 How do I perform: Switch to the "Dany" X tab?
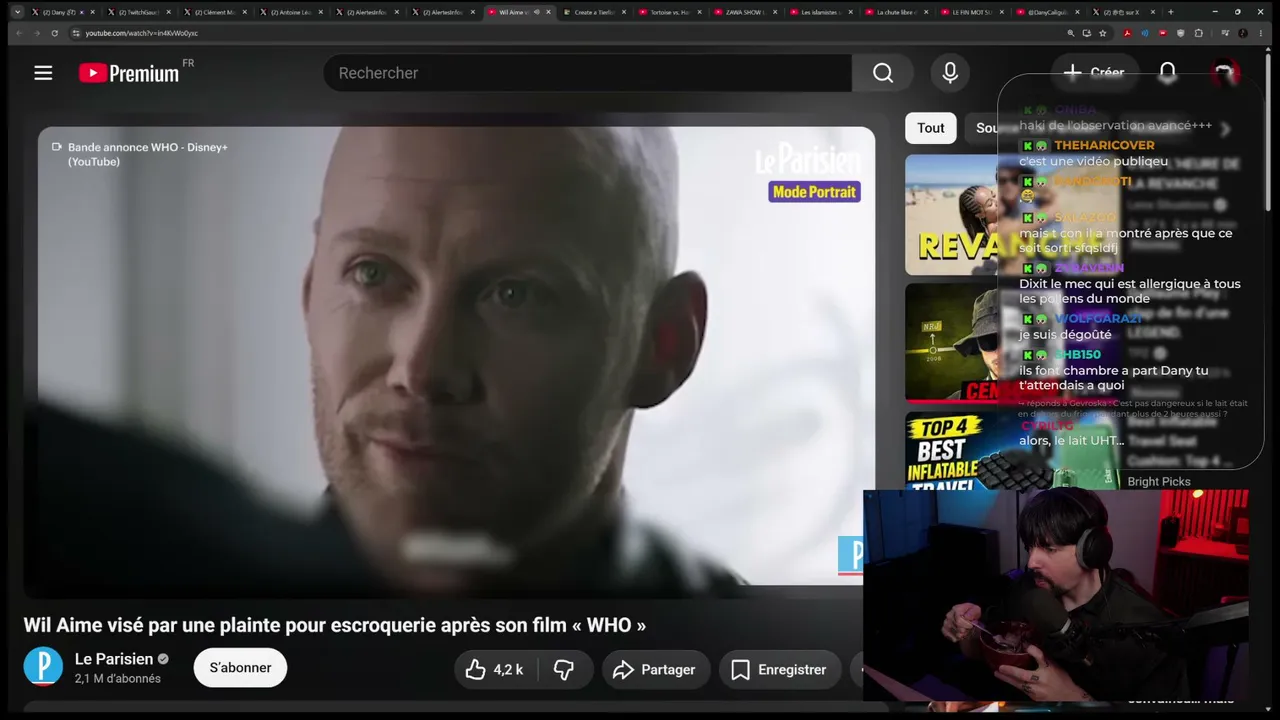tap(60, 12)
